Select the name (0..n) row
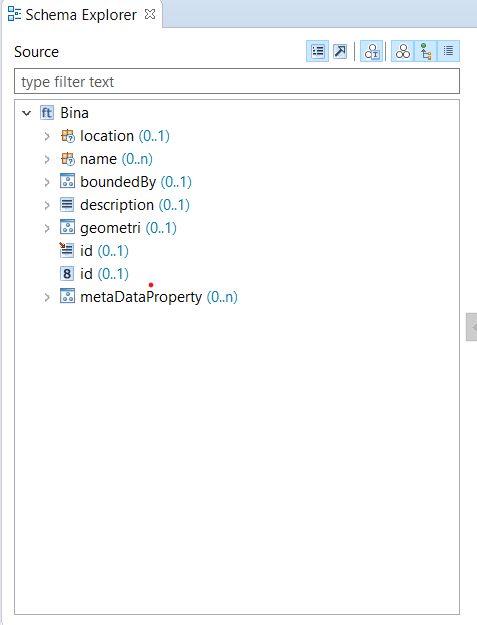 (116, 159)
